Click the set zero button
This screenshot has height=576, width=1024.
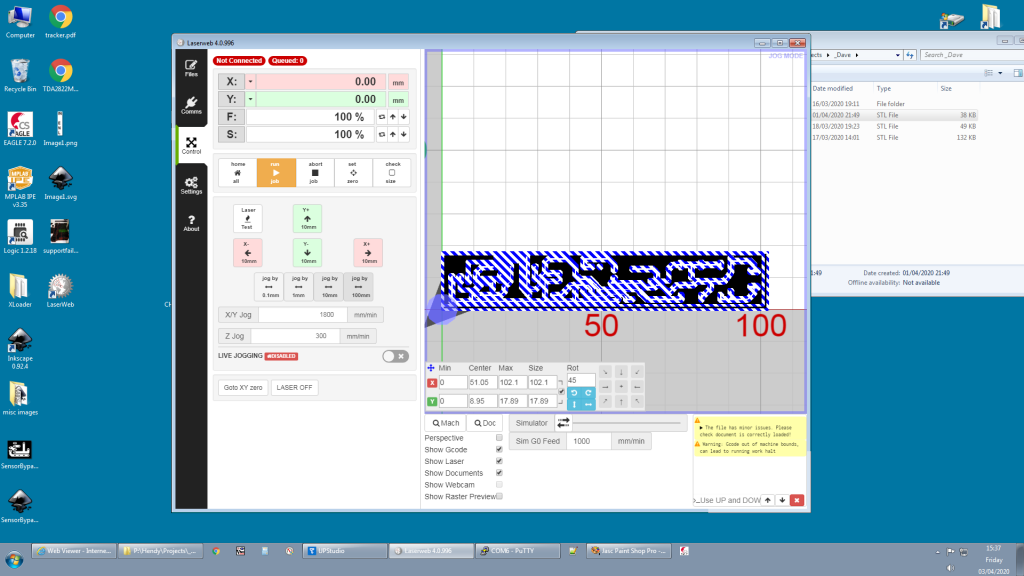coord(353,172)
